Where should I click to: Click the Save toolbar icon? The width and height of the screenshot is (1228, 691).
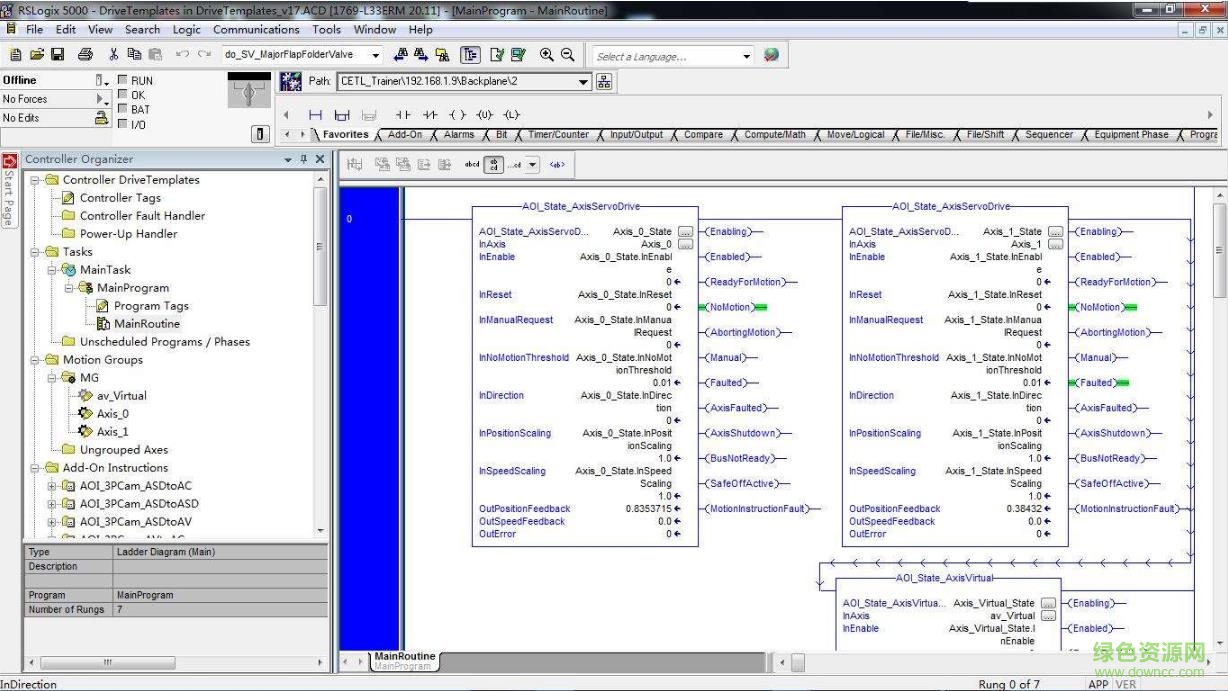point(58,54)
